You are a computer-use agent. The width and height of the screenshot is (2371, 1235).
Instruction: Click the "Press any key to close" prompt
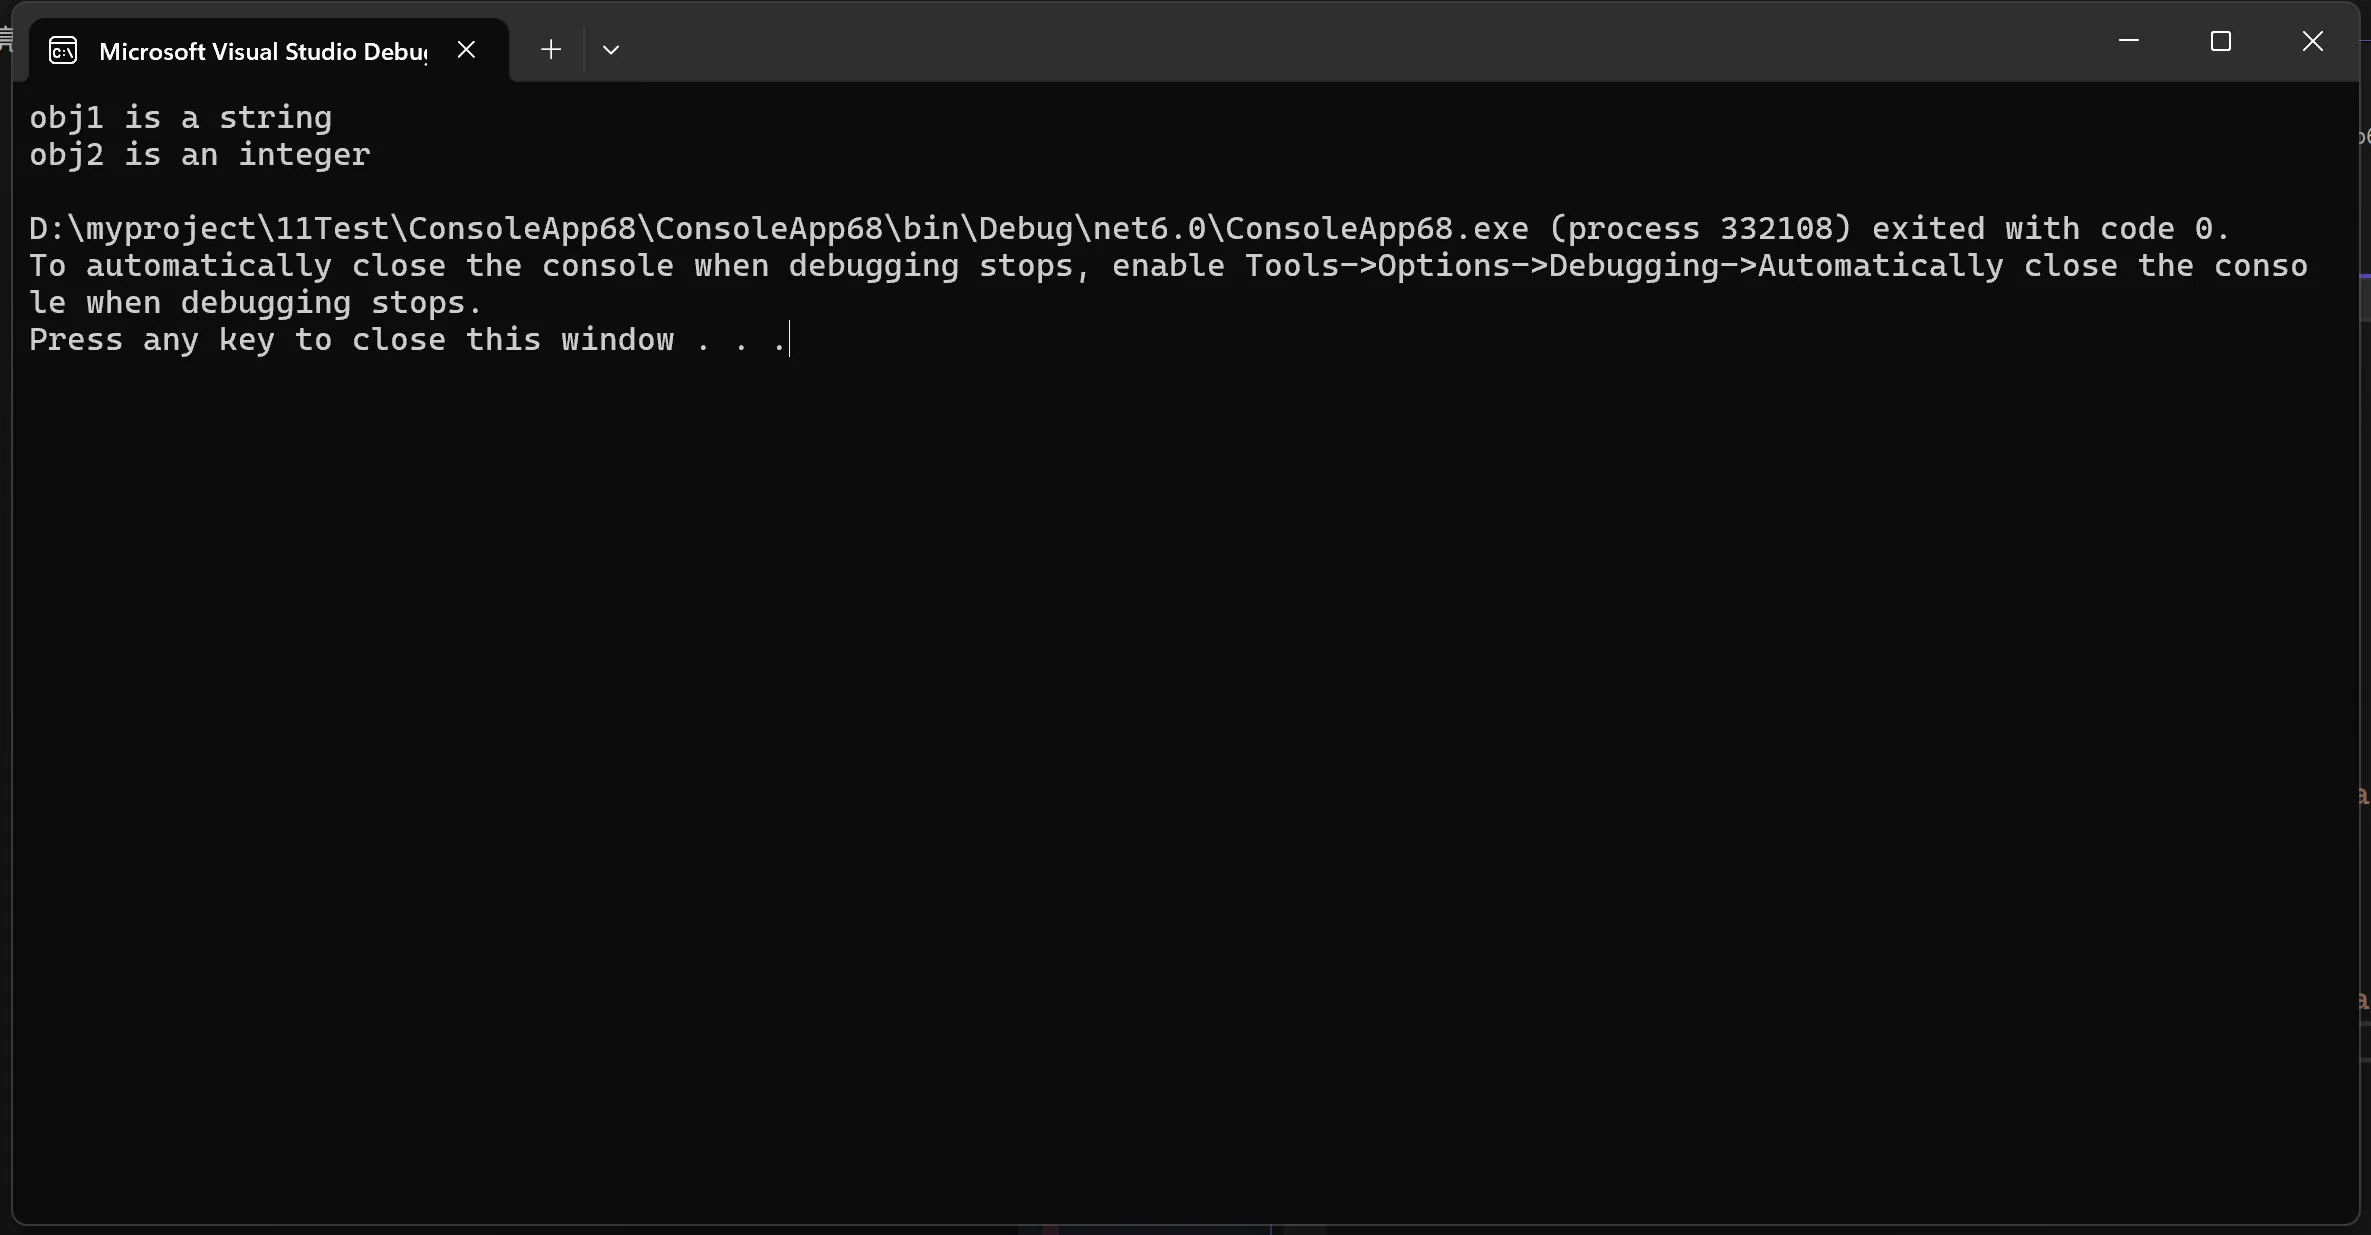point(236,340)
